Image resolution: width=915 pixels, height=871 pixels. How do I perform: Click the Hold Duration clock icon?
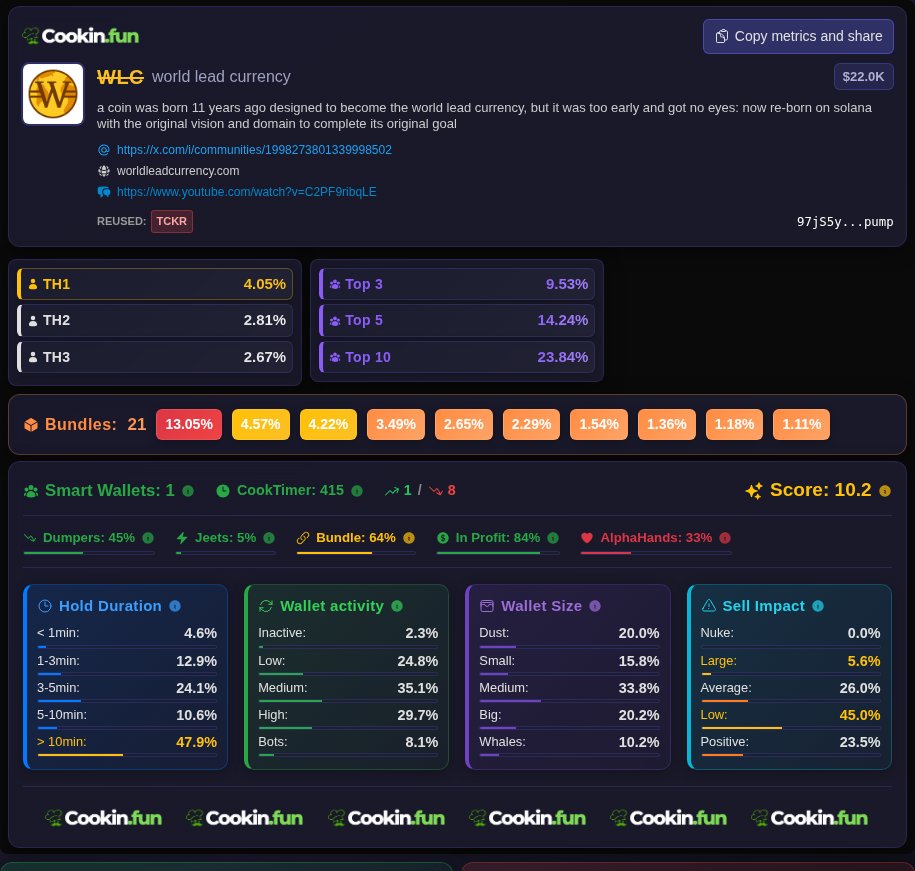point(45,606)
